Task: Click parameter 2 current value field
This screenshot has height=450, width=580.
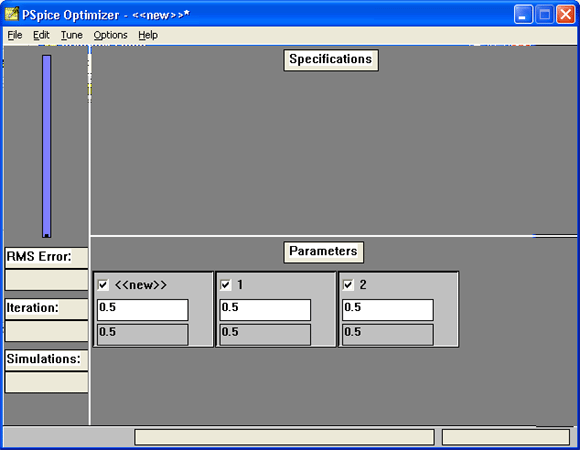Action: [387, 310]
